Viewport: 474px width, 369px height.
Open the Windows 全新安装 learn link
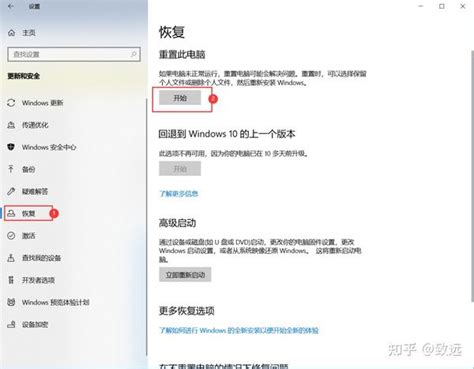239,330
